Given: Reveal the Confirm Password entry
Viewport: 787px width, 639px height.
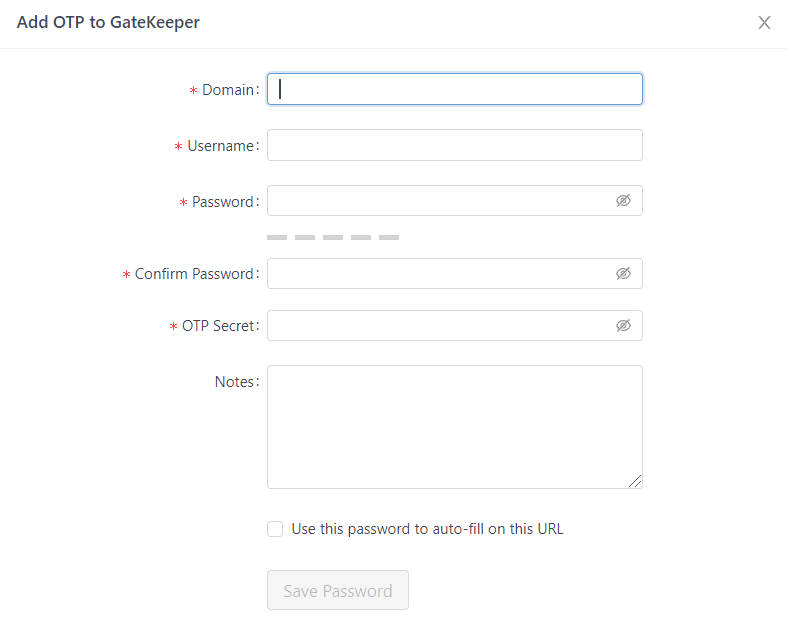Looking at the screenshot, I should tap(623, 273).
